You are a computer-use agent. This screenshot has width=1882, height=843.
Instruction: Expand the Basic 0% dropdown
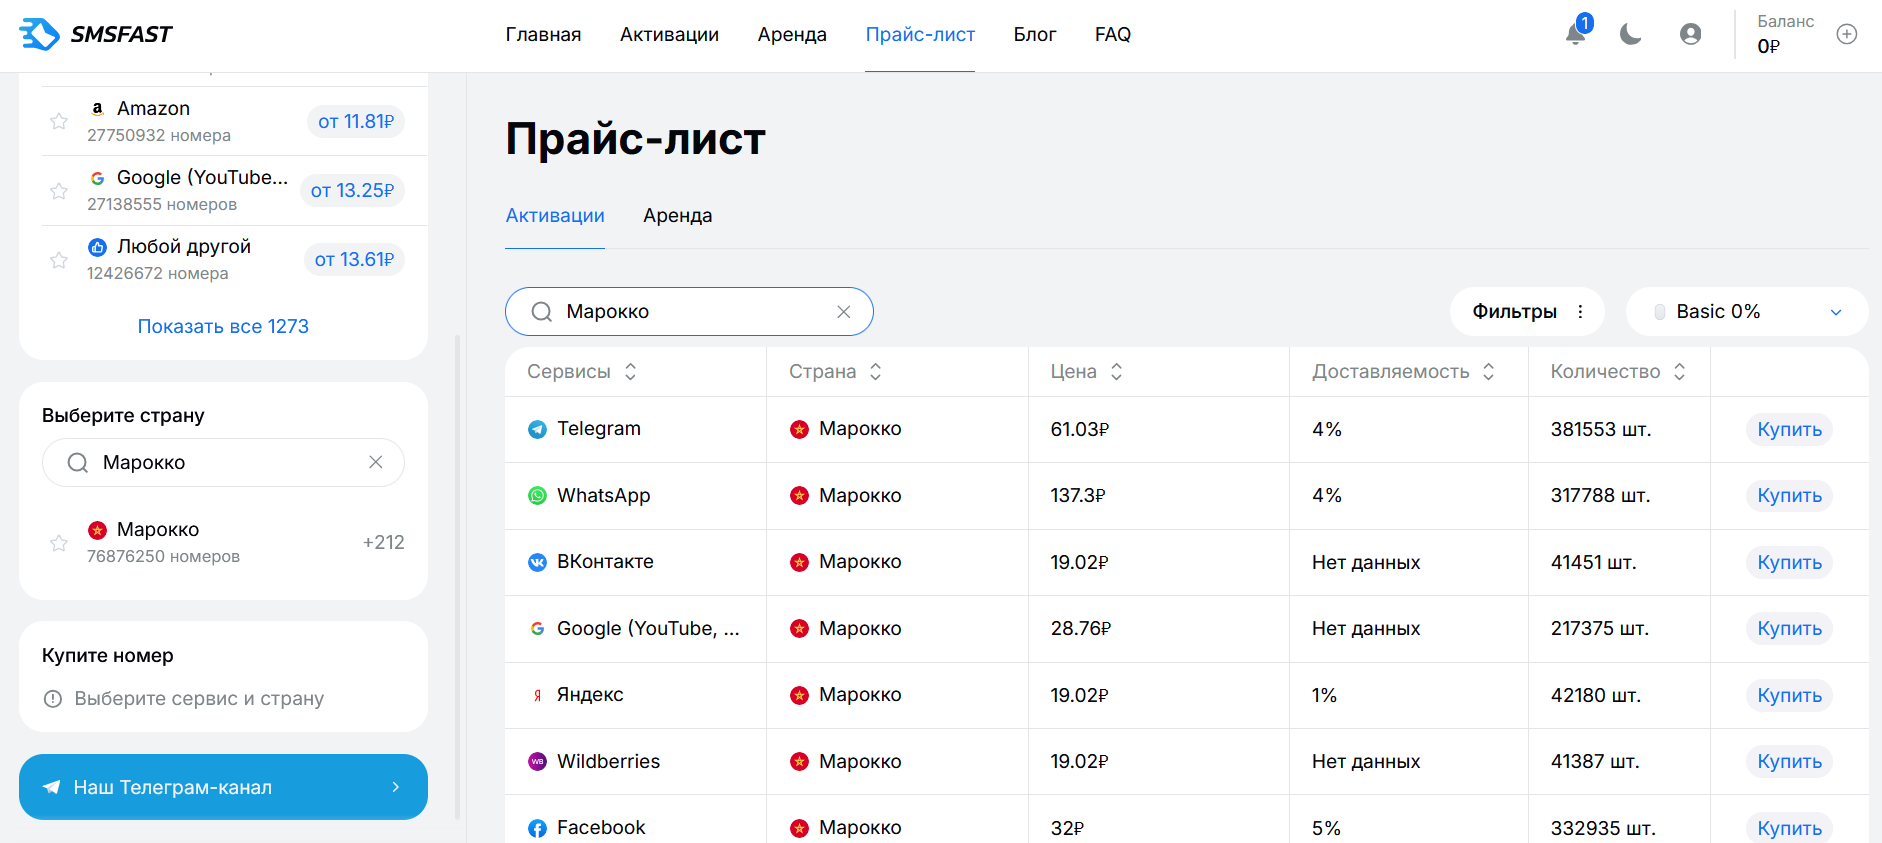(1747, 312)
